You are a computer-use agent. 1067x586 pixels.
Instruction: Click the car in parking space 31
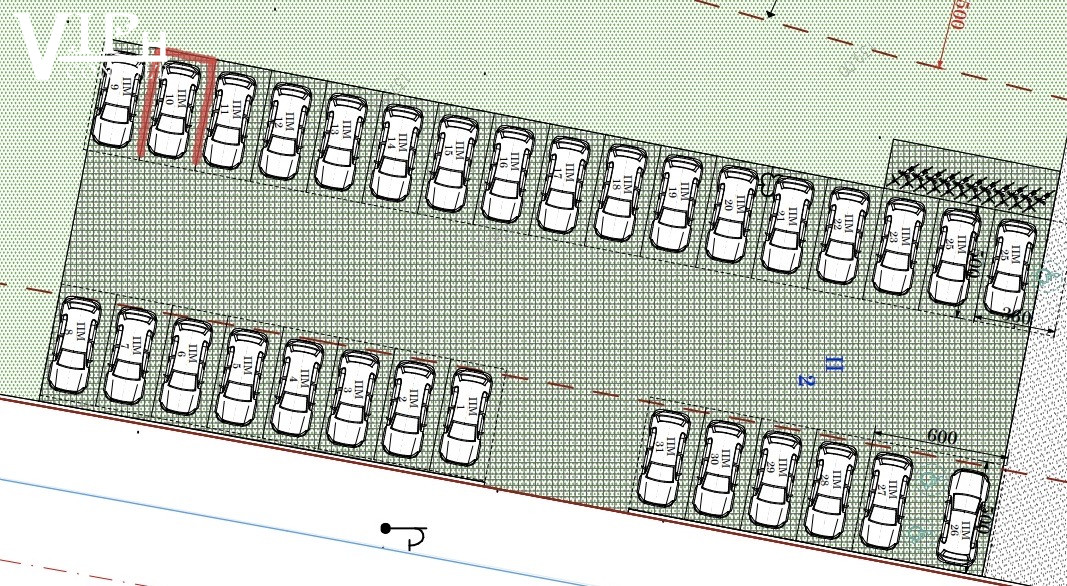pyautogui.click(x=663, y=458)
